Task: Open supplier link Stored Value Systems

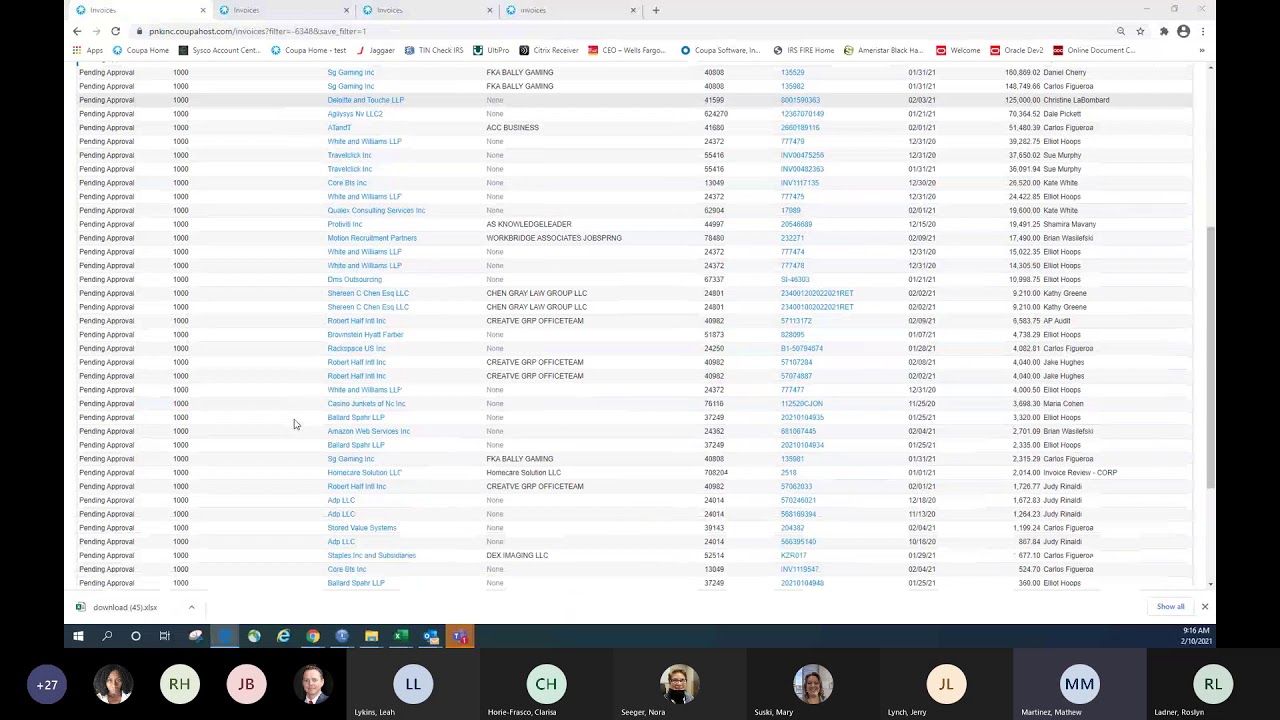Action: (x=361, y=528)
